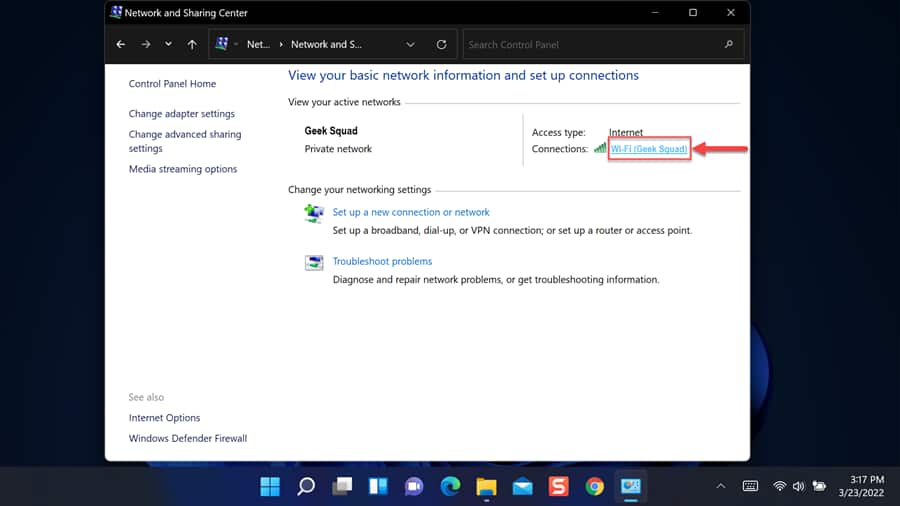Open the Wi-Fi (Geek Squad) connection link

[649, 149]
